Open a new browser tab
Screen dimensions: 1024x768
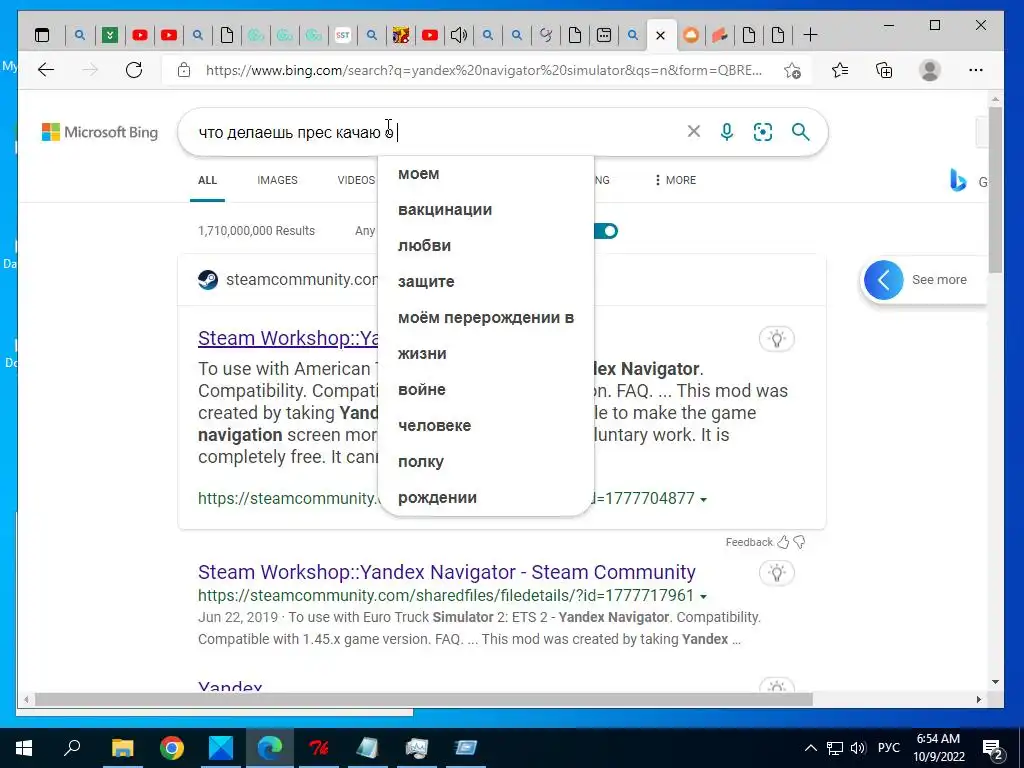810,35
